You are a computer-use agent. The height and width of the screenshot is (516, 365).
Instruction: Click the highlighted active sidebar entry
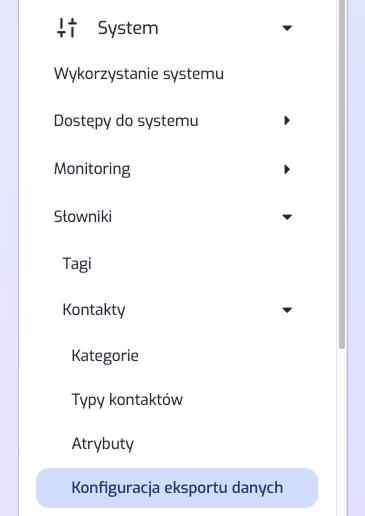coord(177,488)
